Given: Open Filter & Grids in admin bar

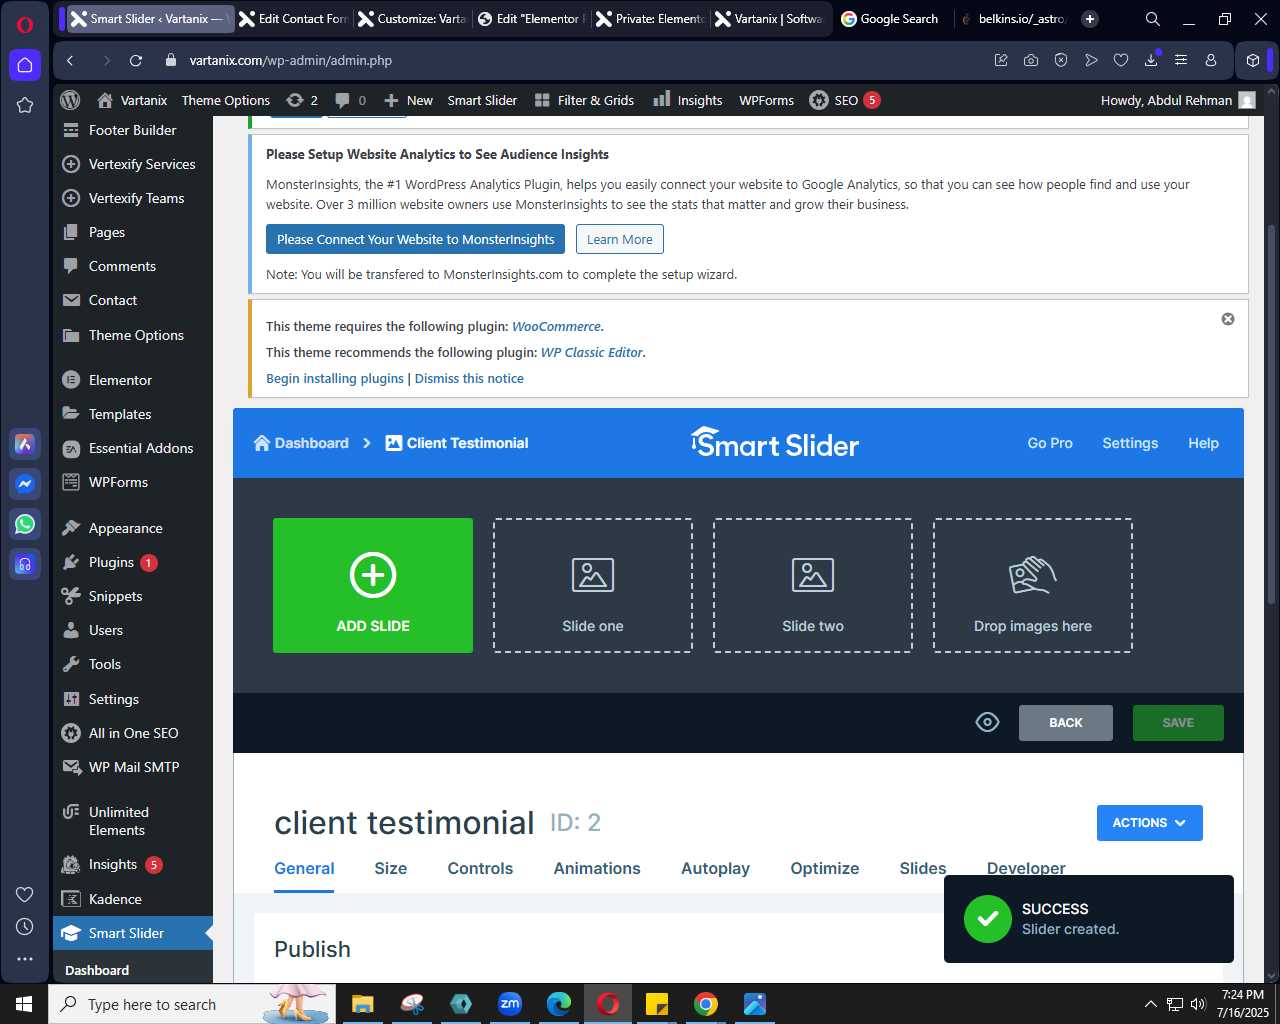Looking at the screenshot, I should pyautogui.click(x=584, y=100).
